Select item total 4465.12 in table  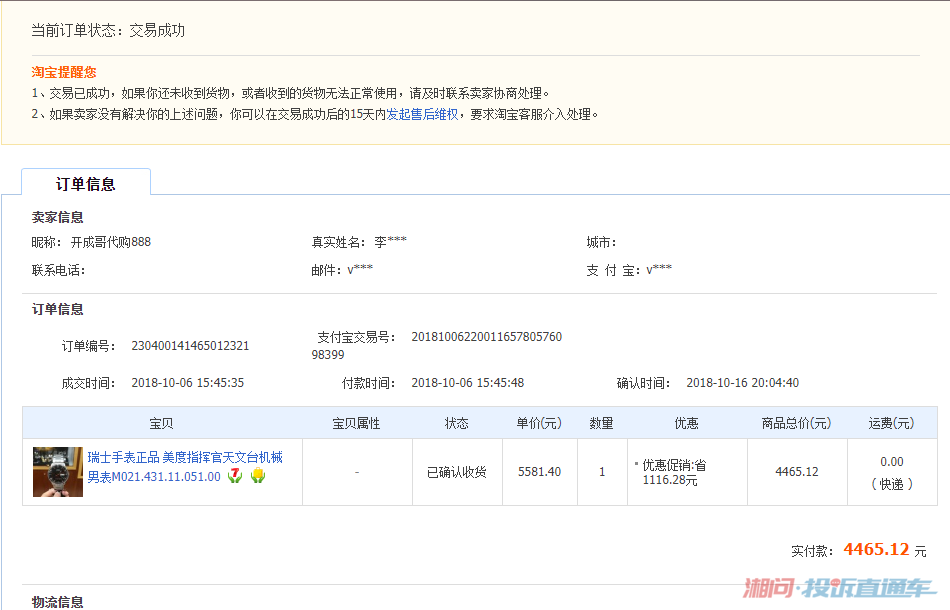click(x=797, y=472)
